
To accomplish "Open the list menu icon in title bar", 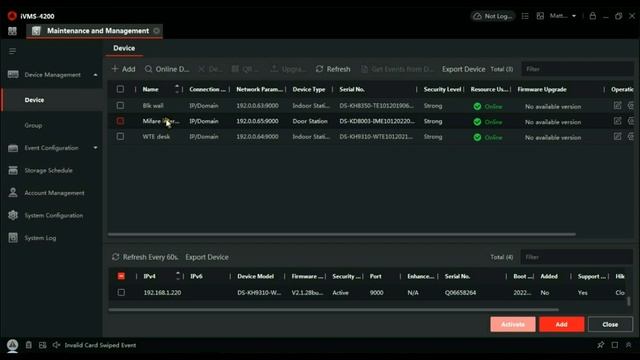I will 525,16.
